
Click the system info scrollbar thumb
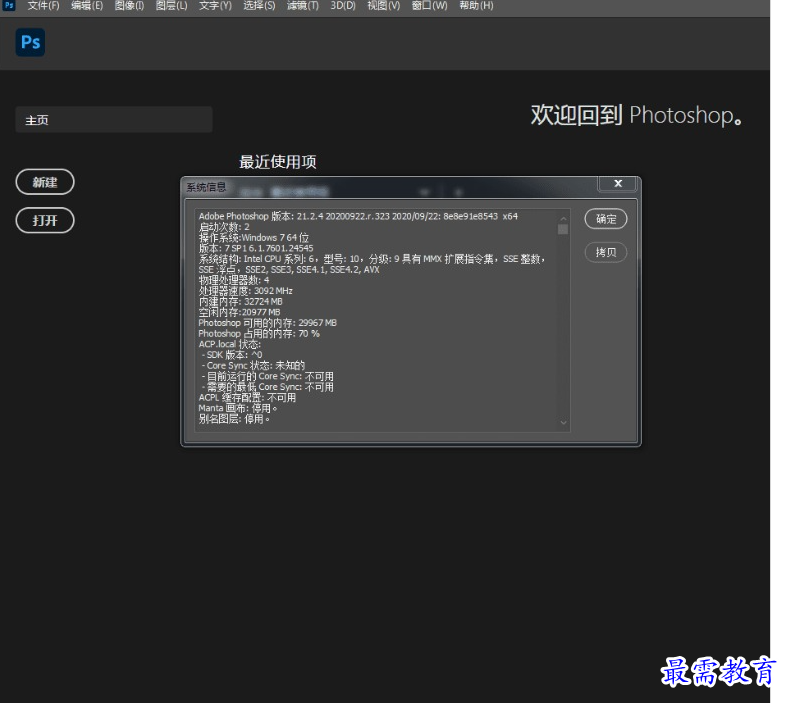click(x=563, y=229)
